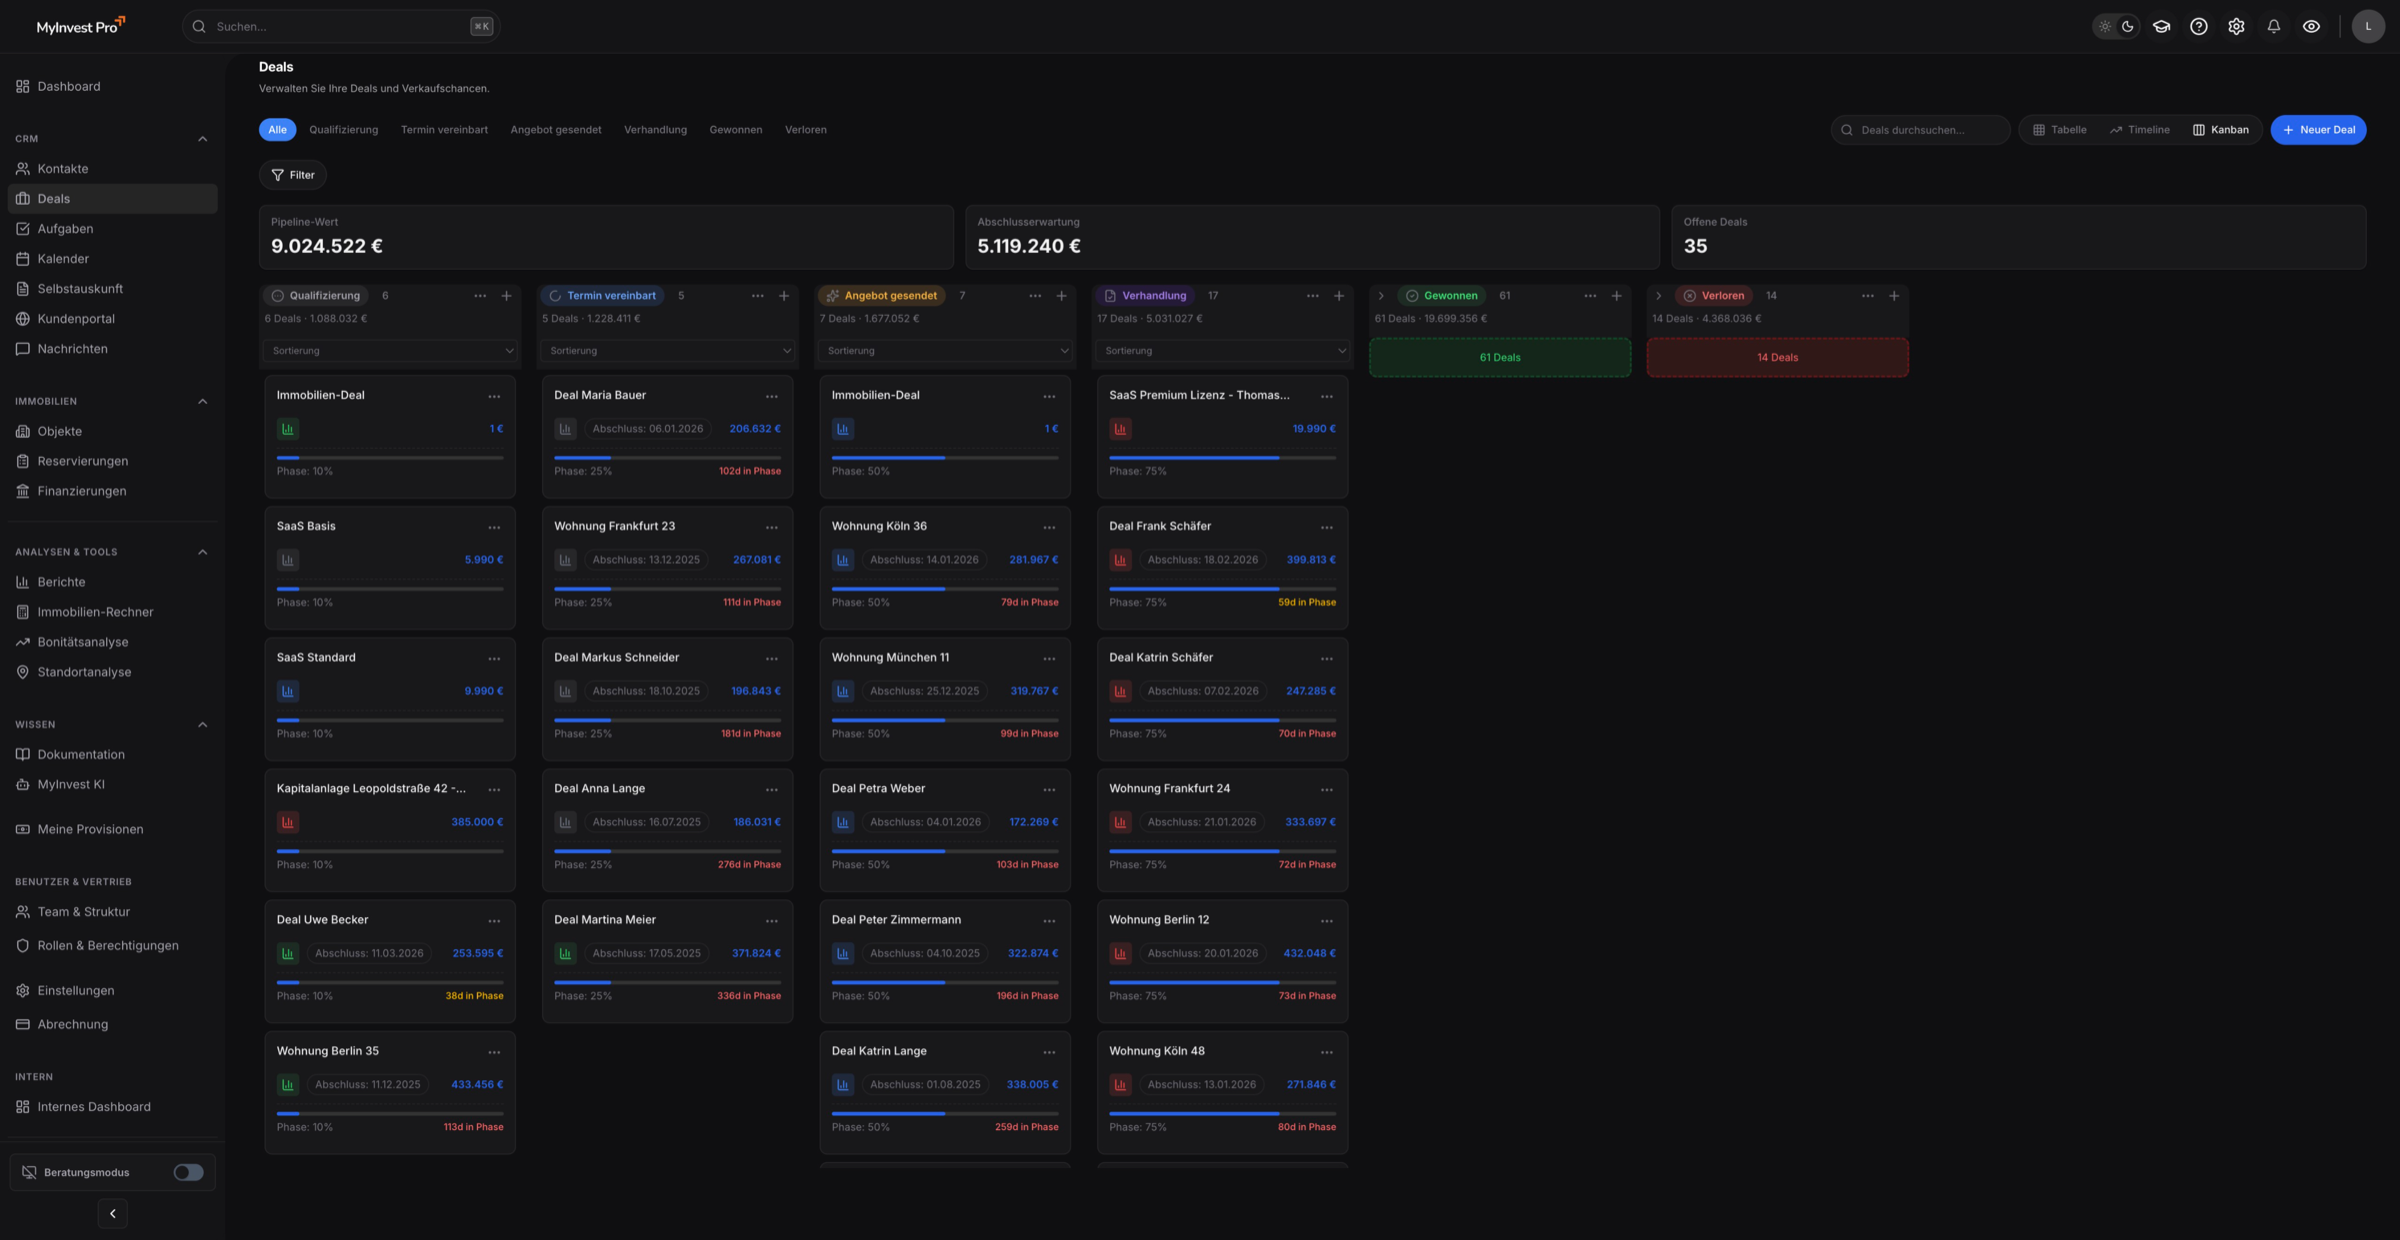Open the Filter button
This screenshot has height=1240, width=2400.
point(292,174)
